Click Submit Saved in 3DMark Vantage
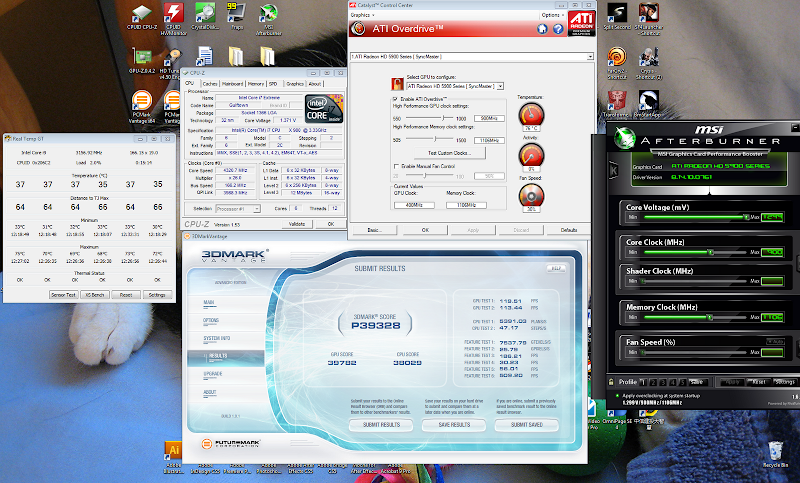Viewport: 800px width, 483px height. [527, 424]
